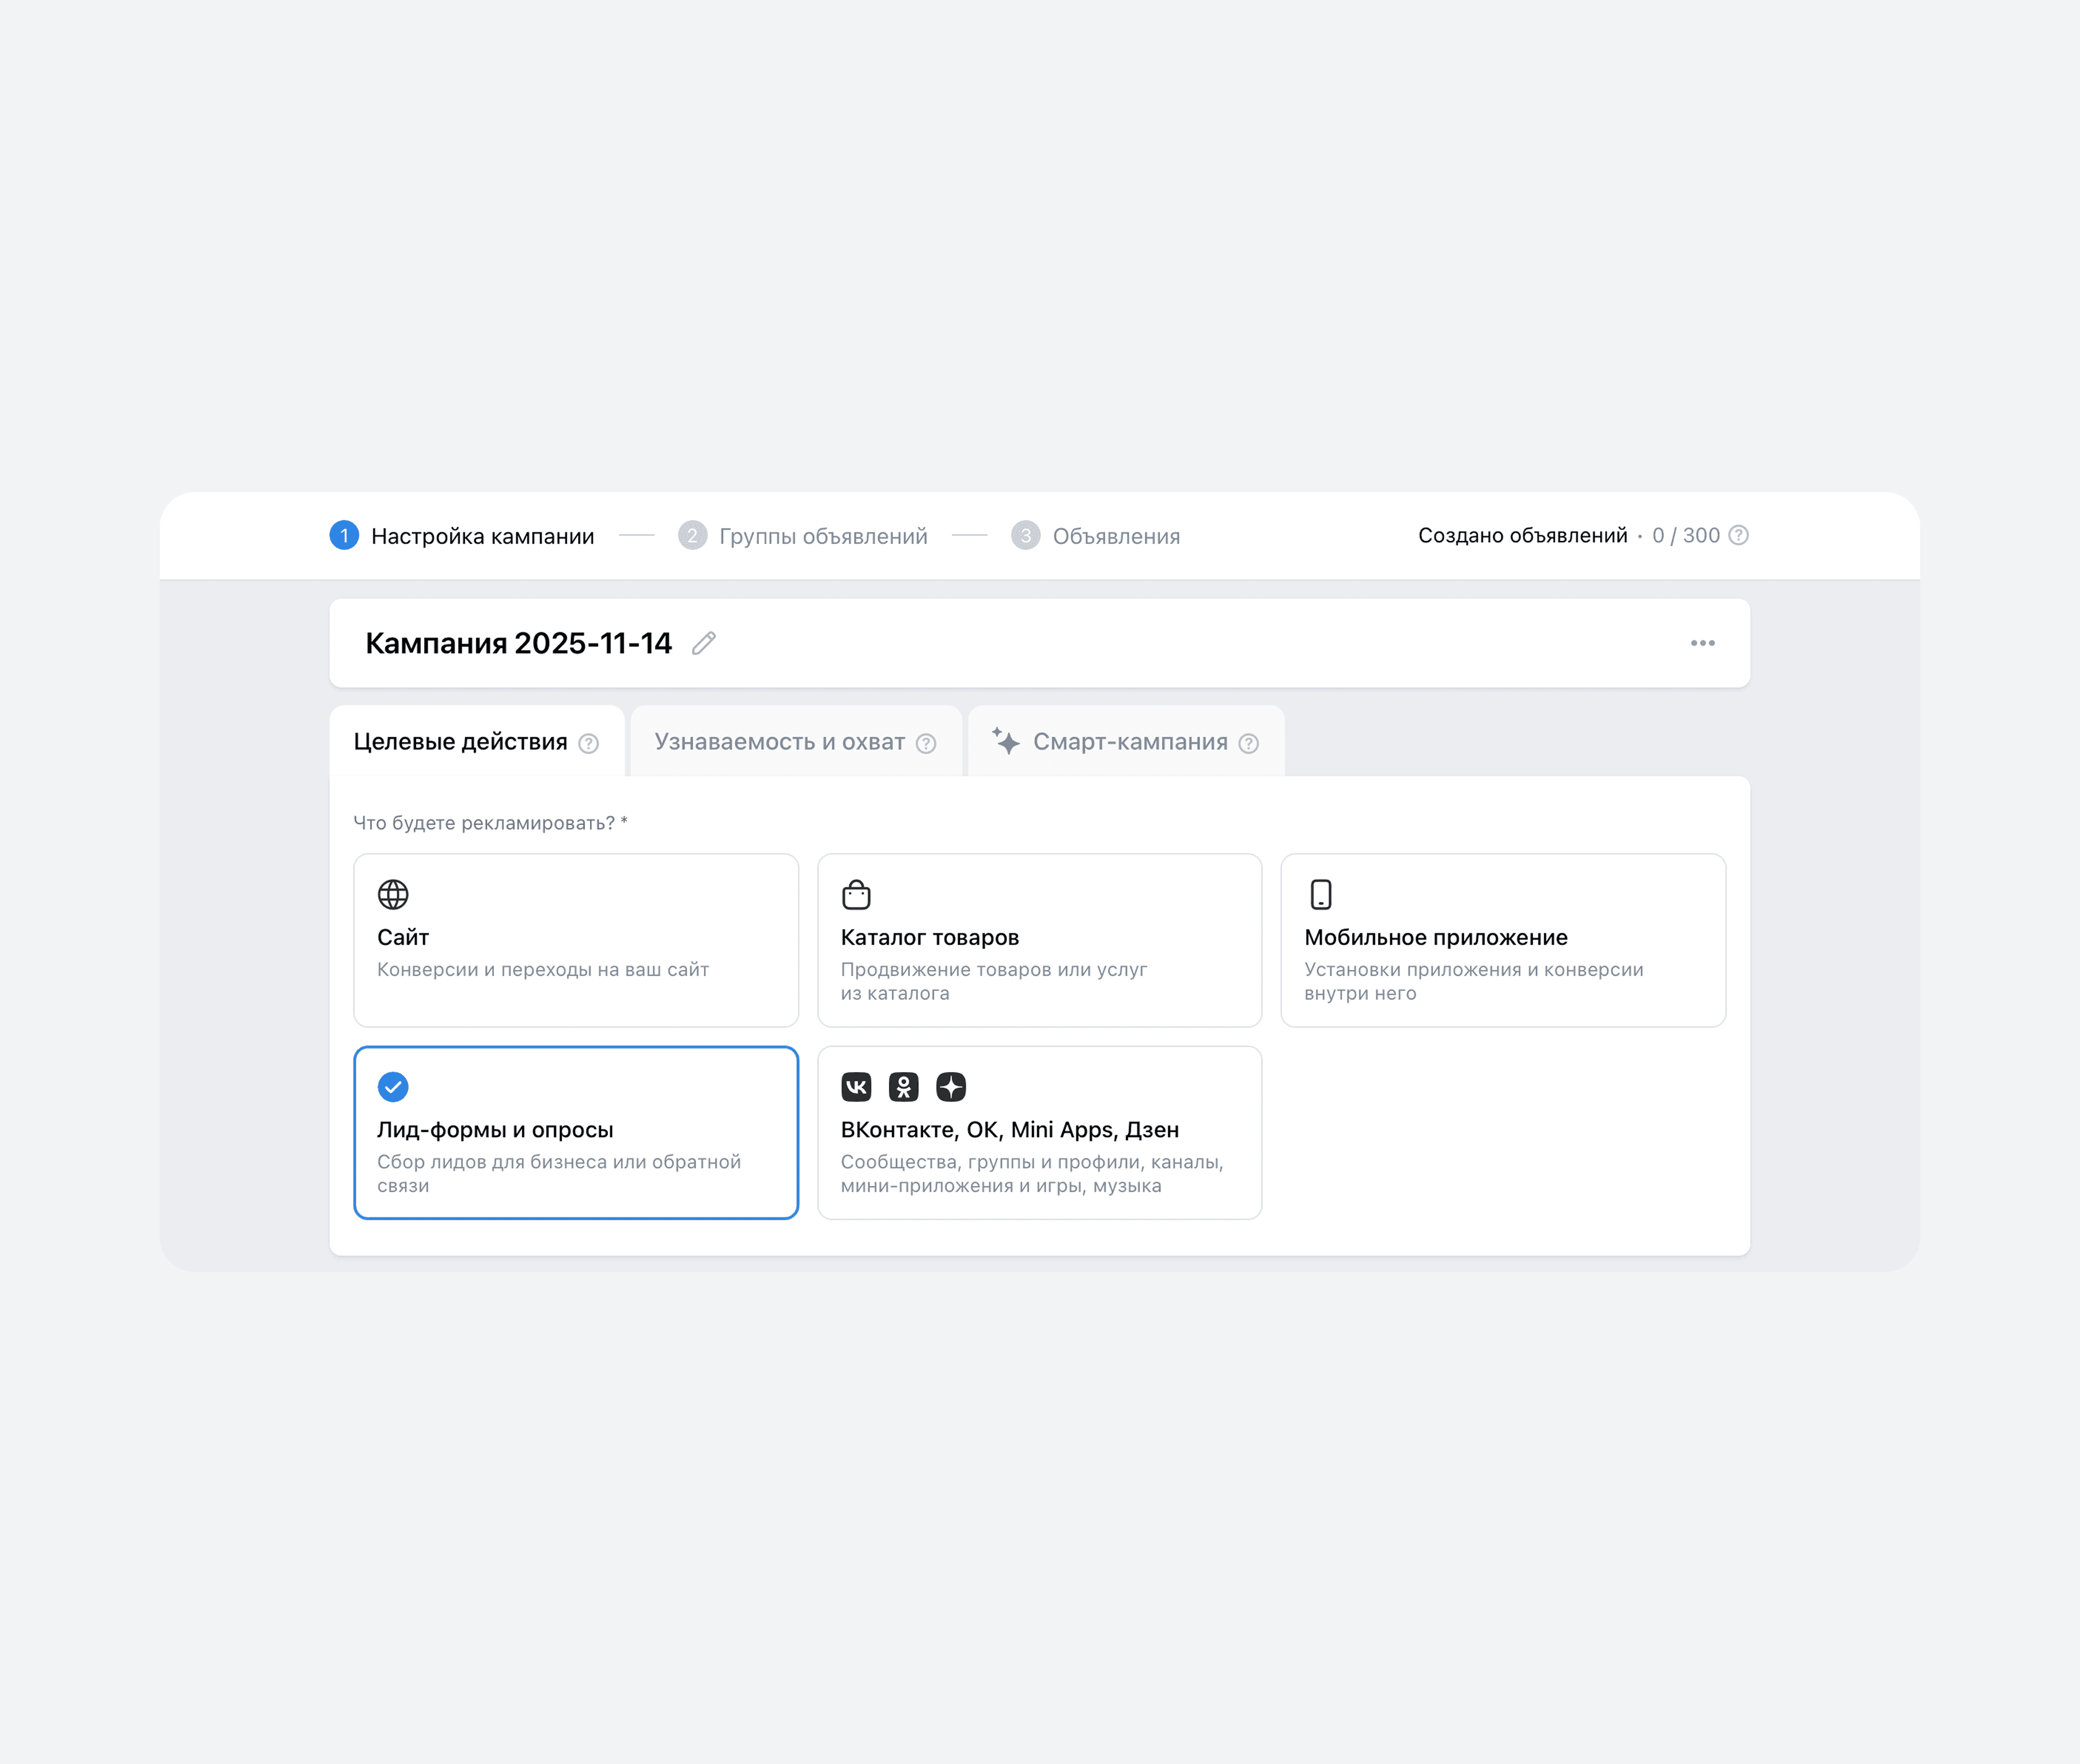Click help icon next to Смарт-кампания
The width and height of the screenshot is (2080, 1764).
[1248, 743]
